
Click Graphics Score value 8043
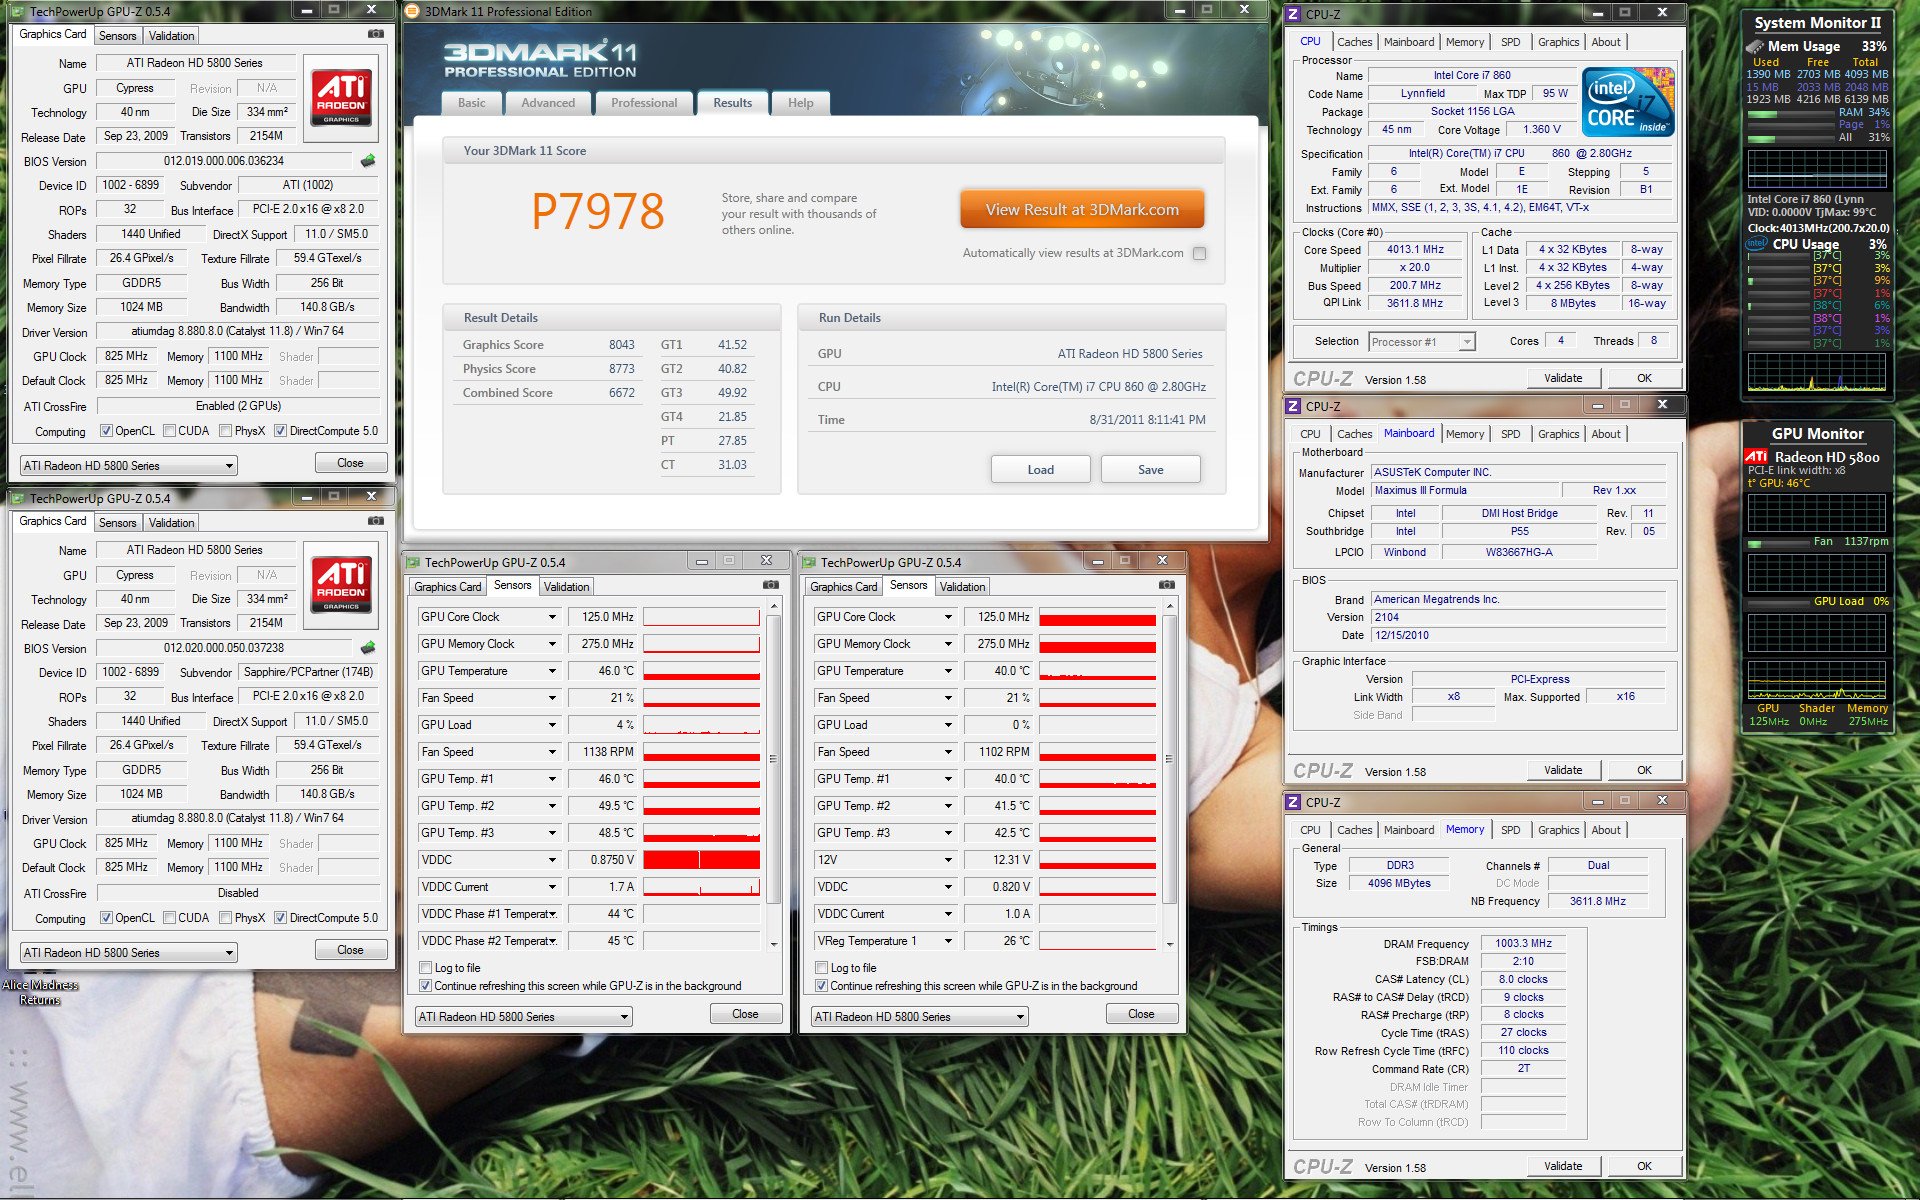pos(622,345)
